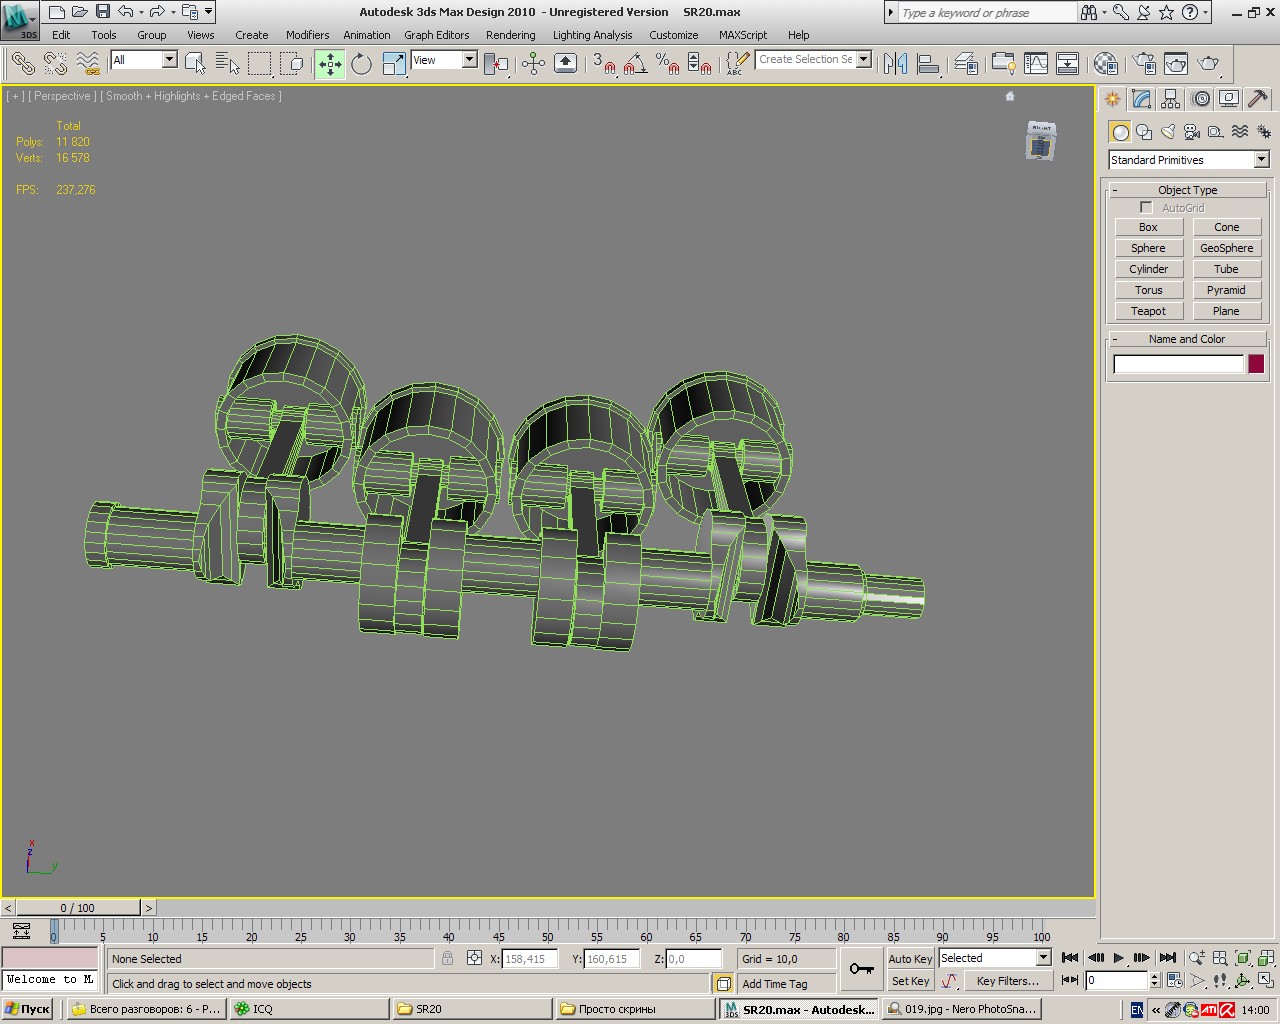Image resolution: width=1280 pixels, height=1024 pixels.
Task: Toggle Auto Key mode
Action: click(x=910, y=958)
